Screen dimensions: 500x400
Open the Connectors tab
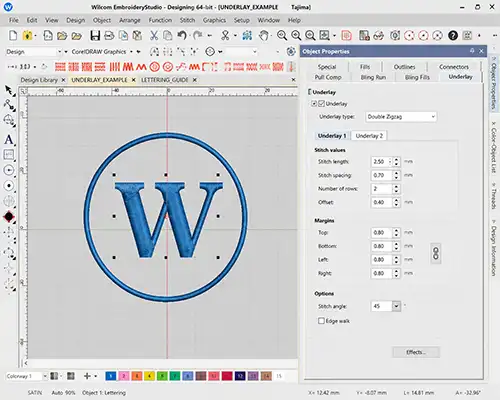(454, 67)
